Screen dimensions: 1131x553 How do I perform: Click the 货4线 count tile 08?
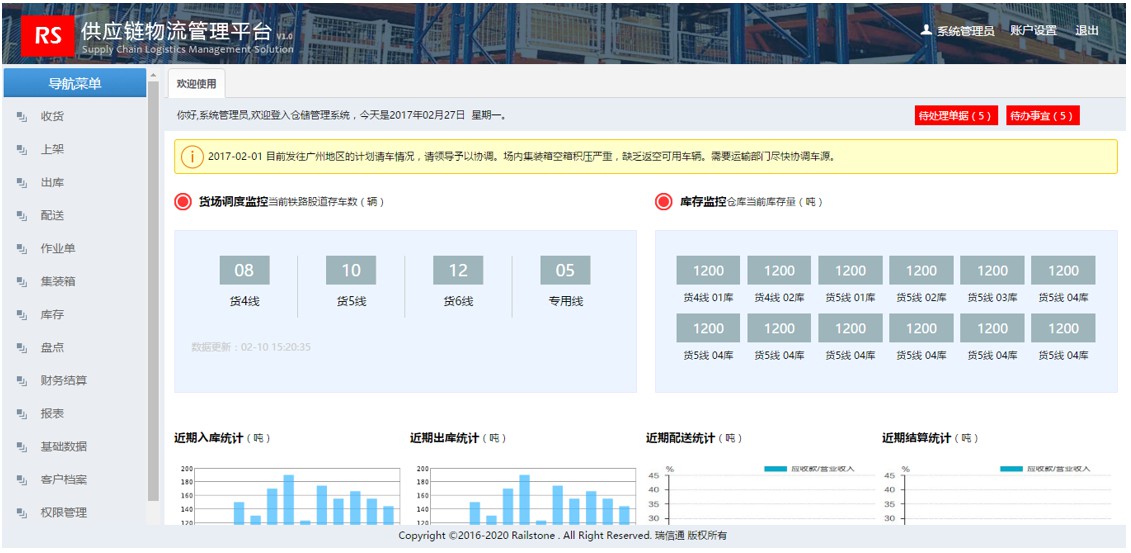244,270
